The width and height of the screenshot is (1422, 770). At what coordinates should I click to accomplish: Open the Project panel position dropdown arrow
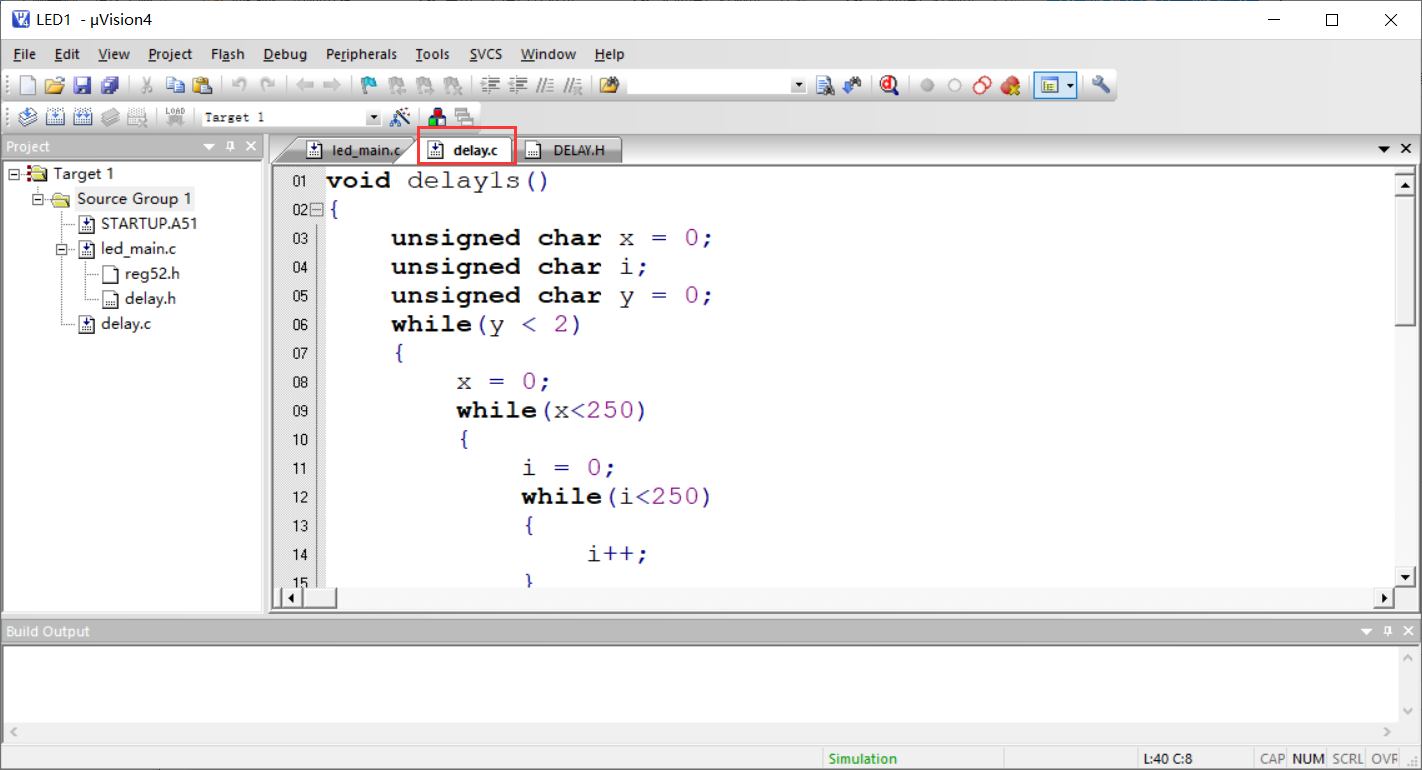tap(209, 147)
